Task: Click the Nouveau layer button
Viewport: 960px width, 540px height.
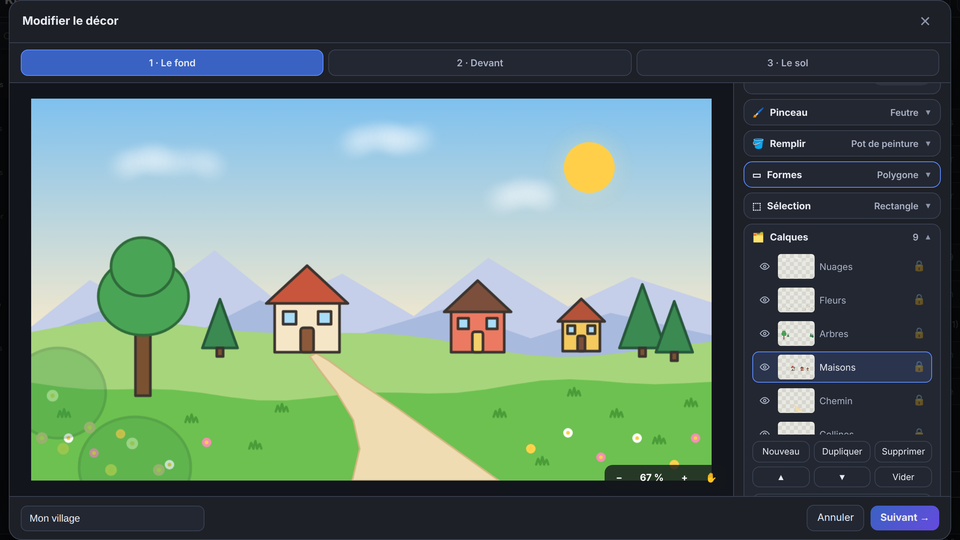Action: tap(781, 452)
